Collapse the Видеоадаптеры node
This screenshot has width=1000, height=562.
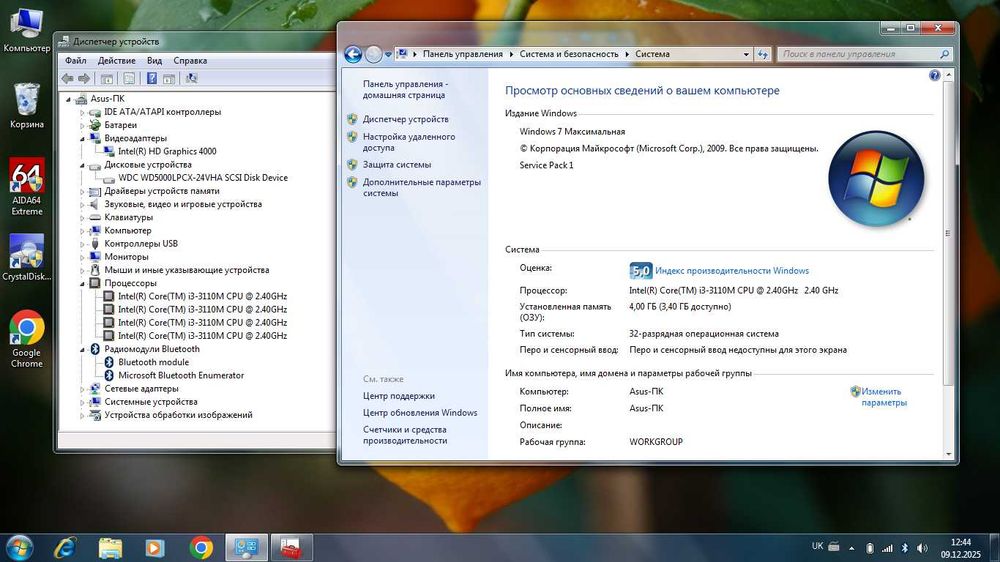(82, 138)
